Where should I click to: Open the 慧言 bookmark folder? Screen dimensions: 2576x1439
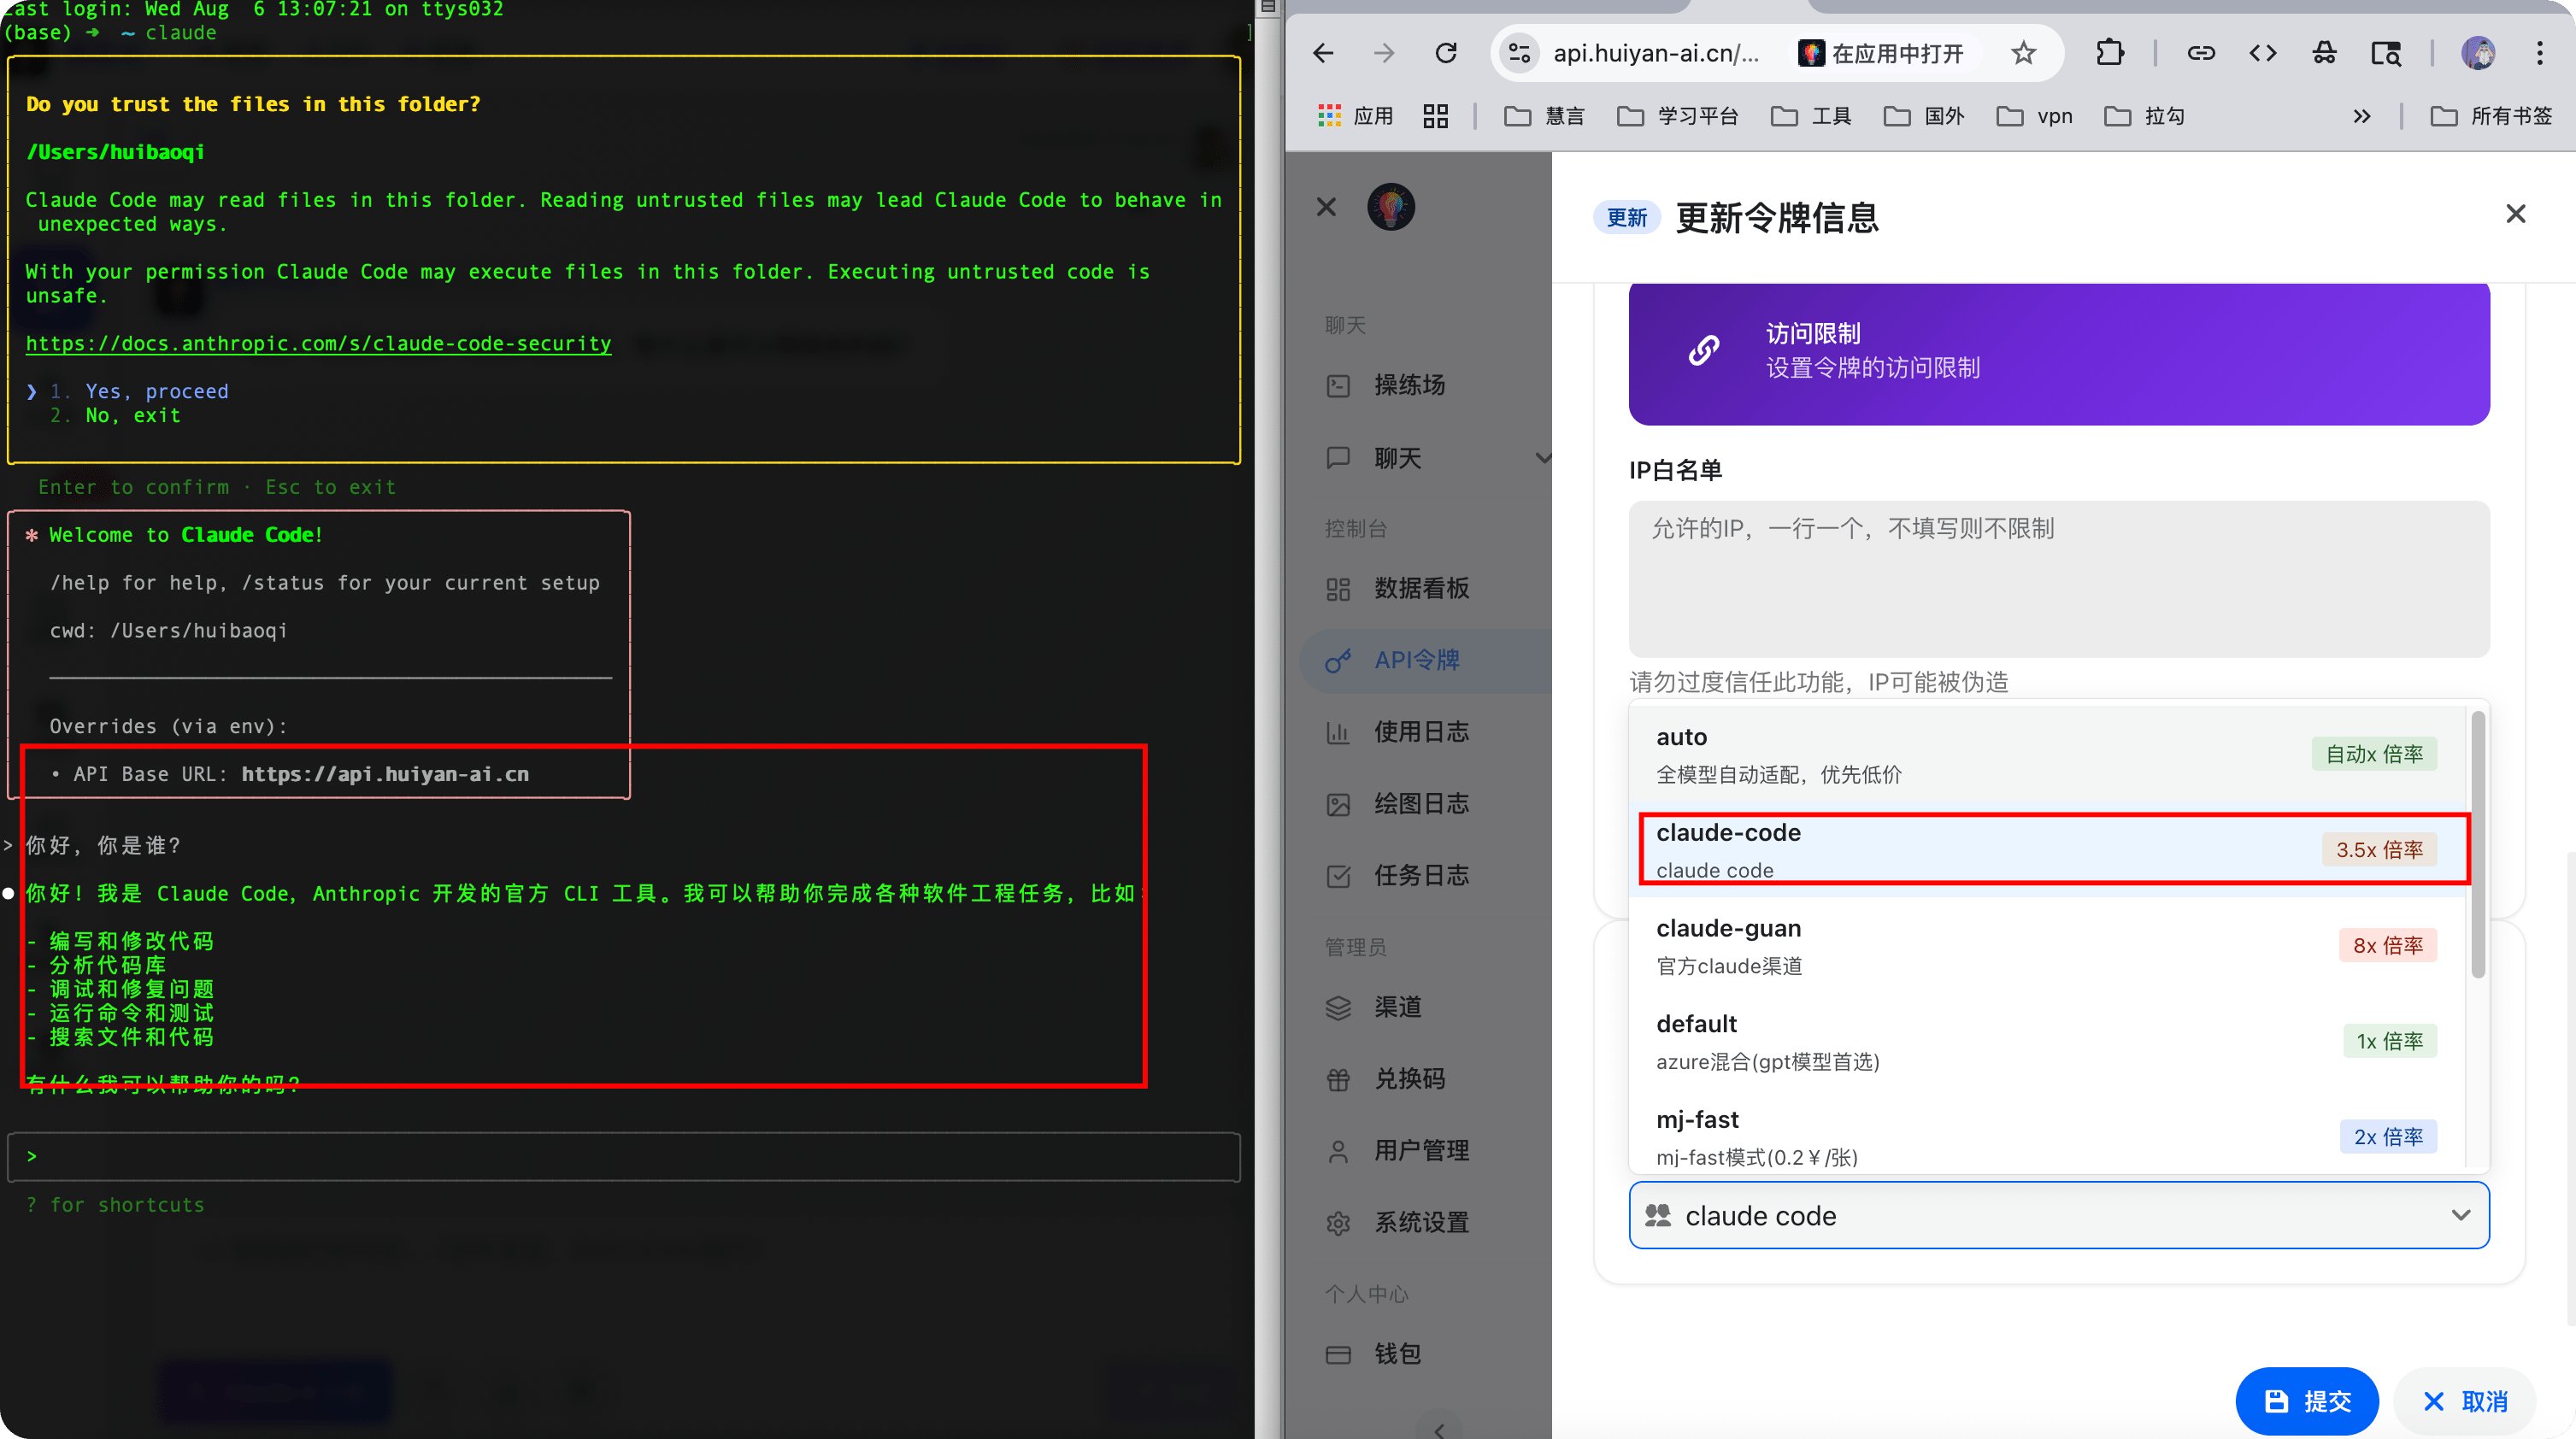(x=1544, y=116)
